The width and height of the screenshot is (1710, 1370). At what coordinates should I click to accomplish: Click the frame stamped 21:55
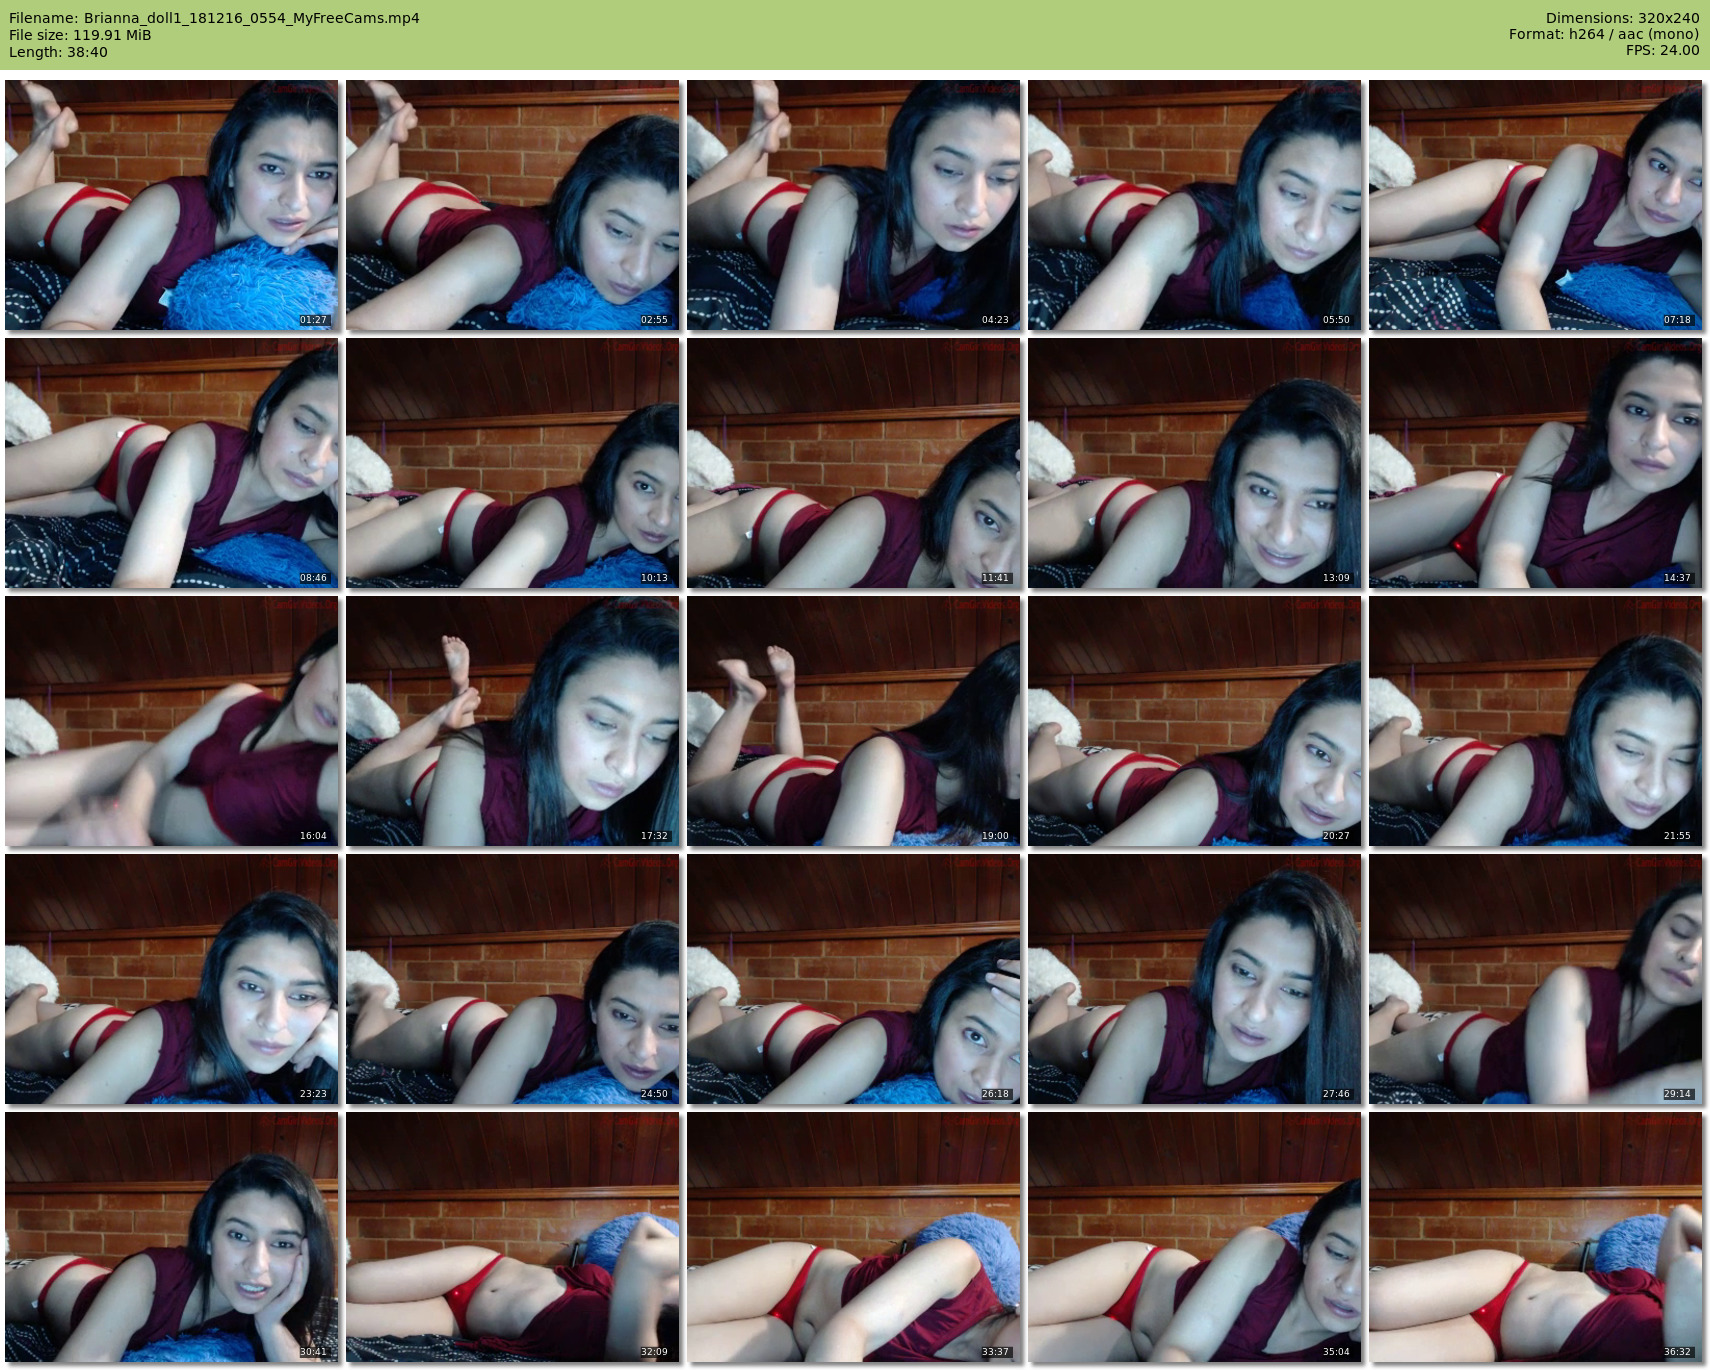coord(1536,721)
